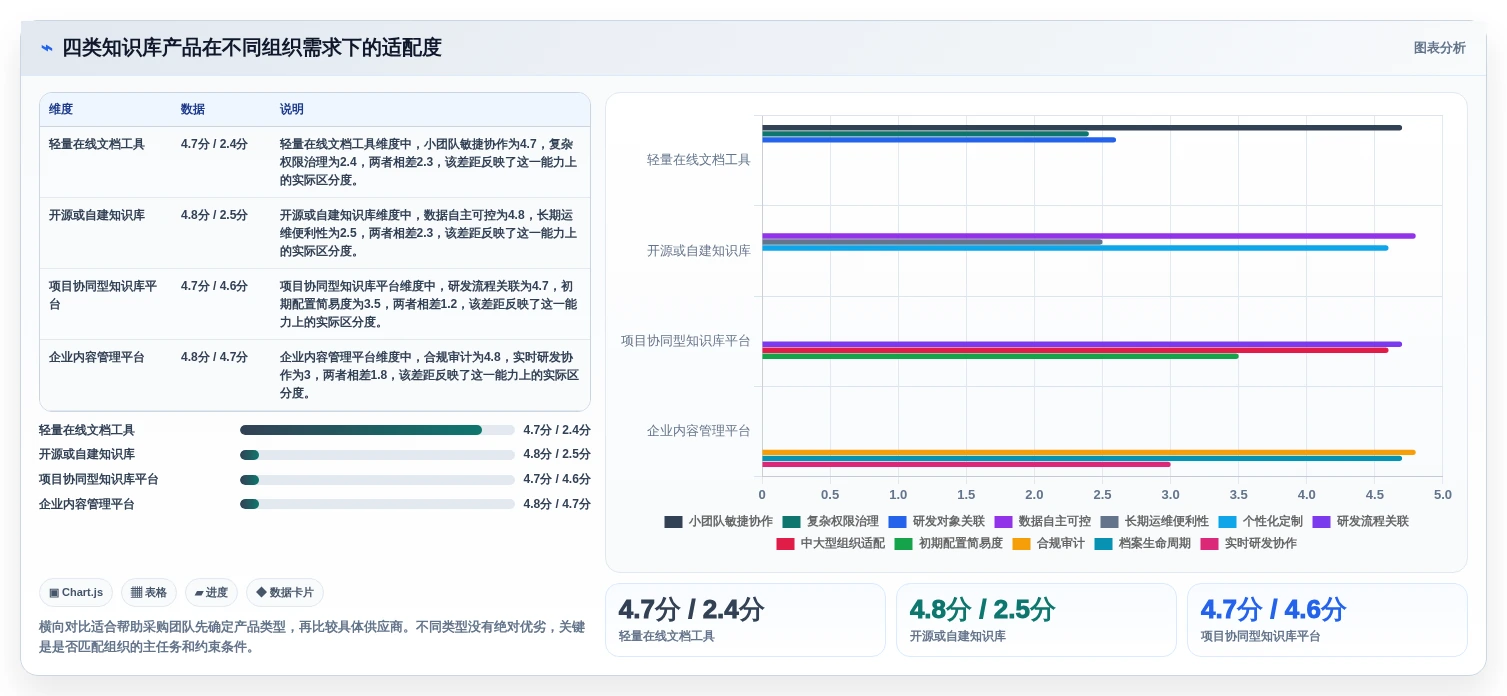Click the gray 长期运维便利性 chart bar
This screenshot has width=1507, height=696.
click(x=932, y=242)
